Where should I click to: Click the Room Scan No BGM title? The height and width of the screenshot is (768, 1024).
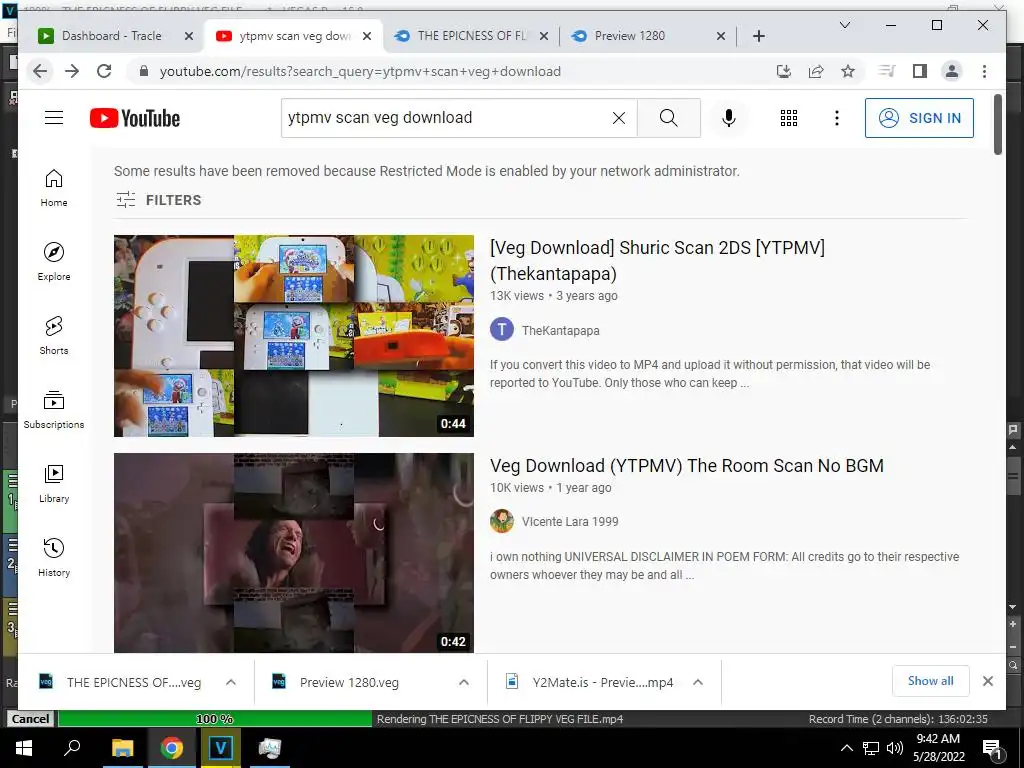click(686, 466)
